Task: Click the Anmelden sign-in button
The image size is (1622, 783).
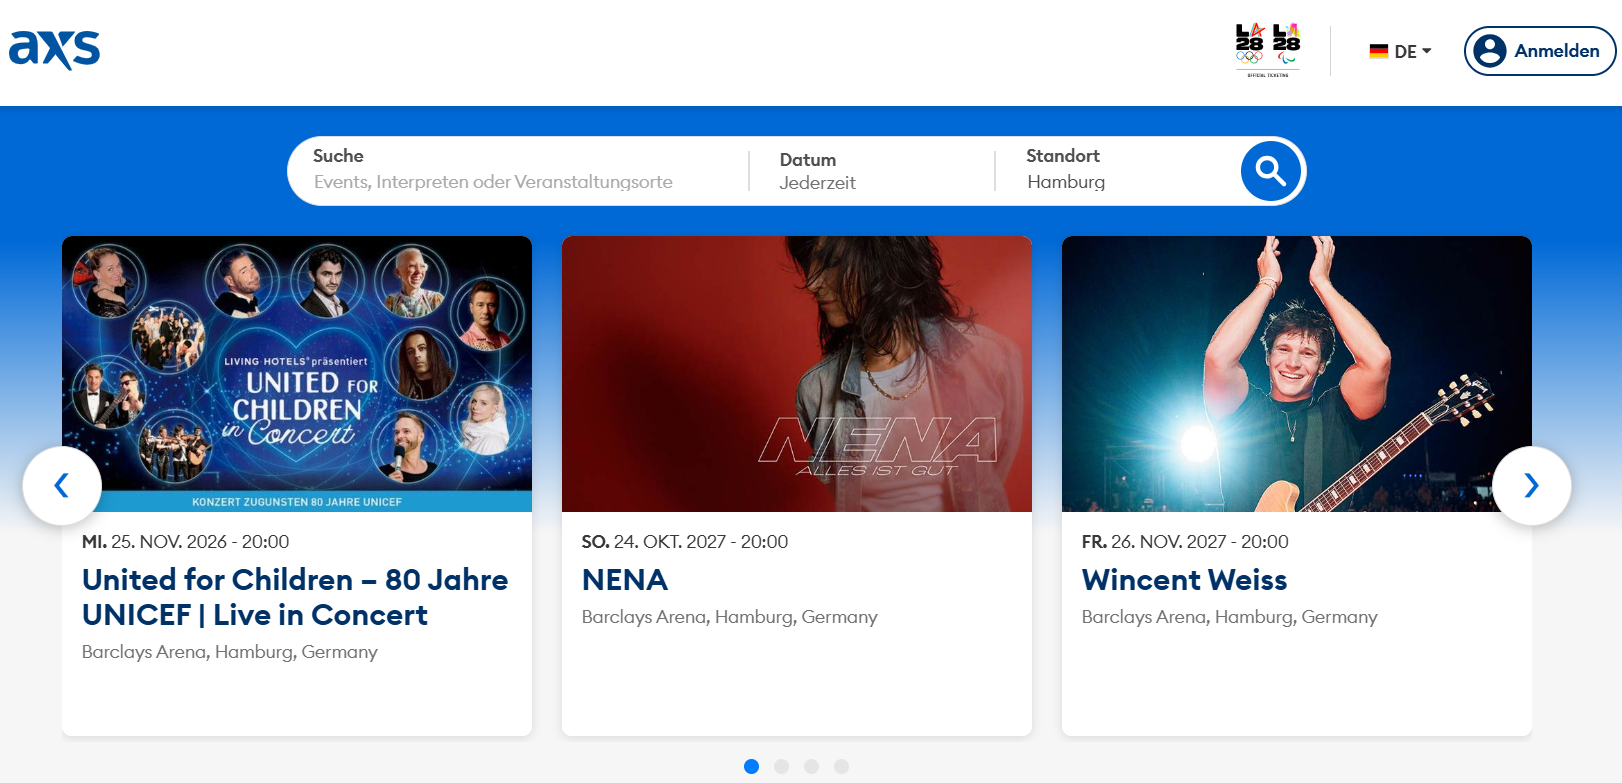Action: pos(1540,51)
